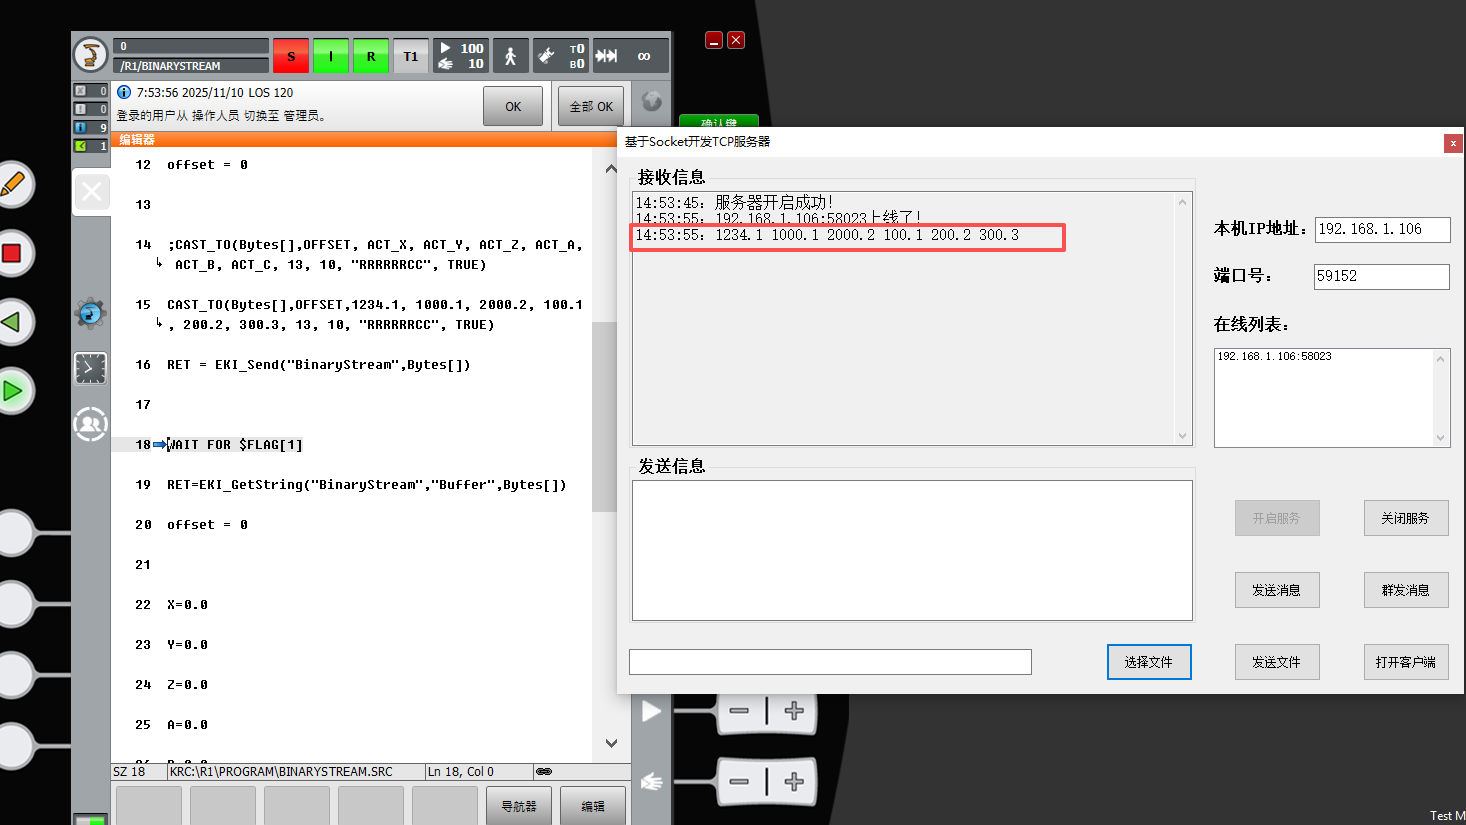Screen dimensions: 1466x825
Task: Click the 群发消息 broadcast button
Action: tap(1406, 590)
